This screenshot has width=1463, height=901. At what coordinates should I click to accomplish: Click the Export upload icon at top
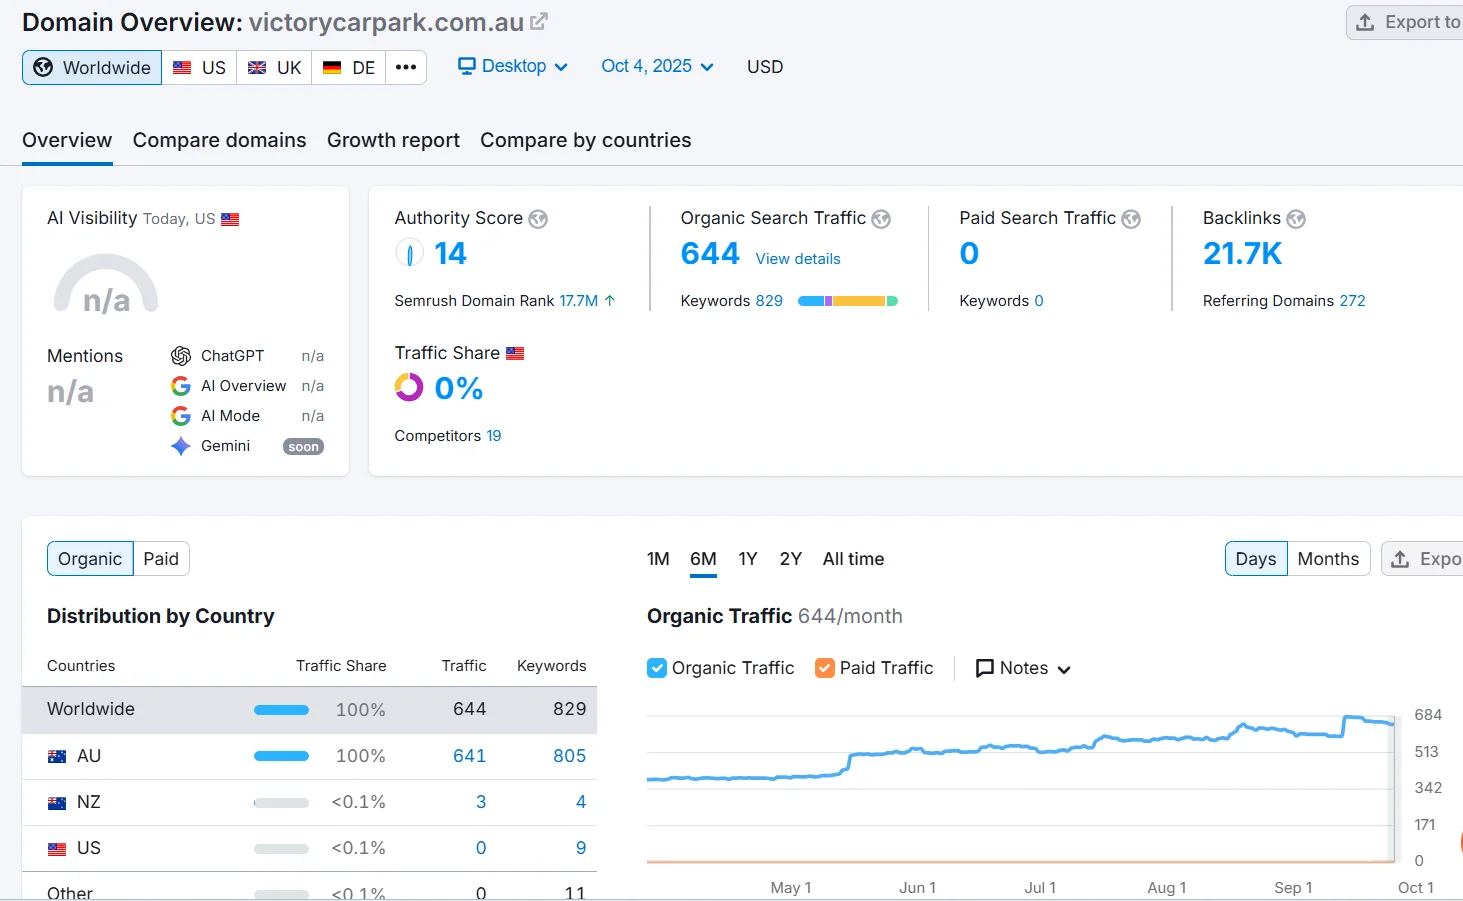[1365, 22]
